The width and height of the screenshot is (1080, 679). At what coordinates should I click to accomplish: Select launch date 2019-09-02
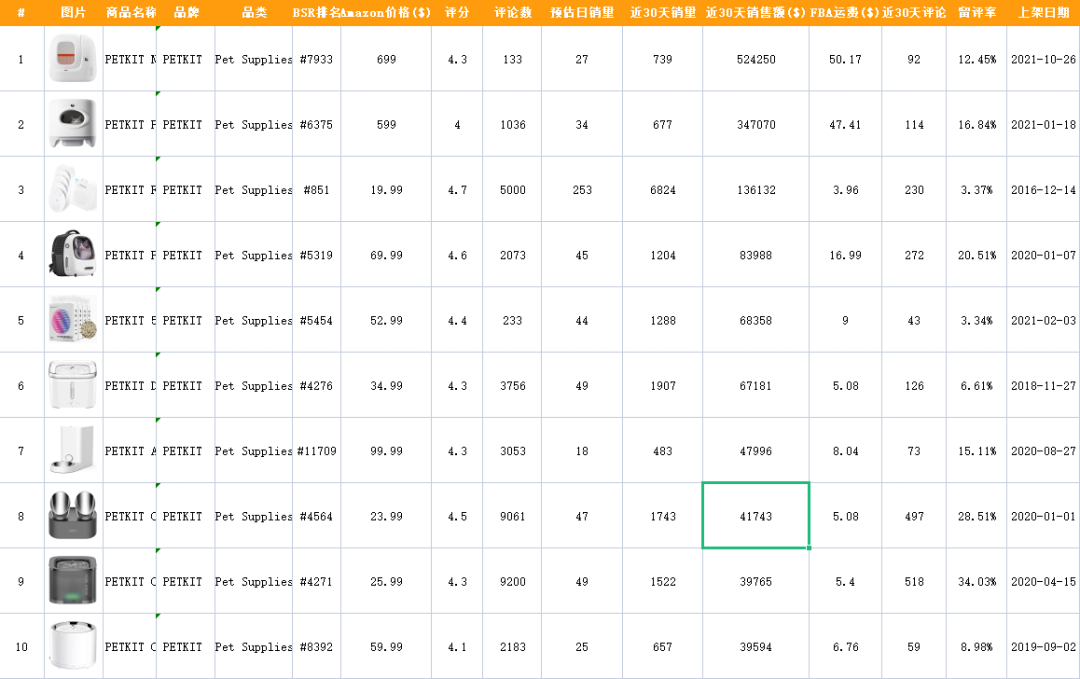(x=1043, y=647)
